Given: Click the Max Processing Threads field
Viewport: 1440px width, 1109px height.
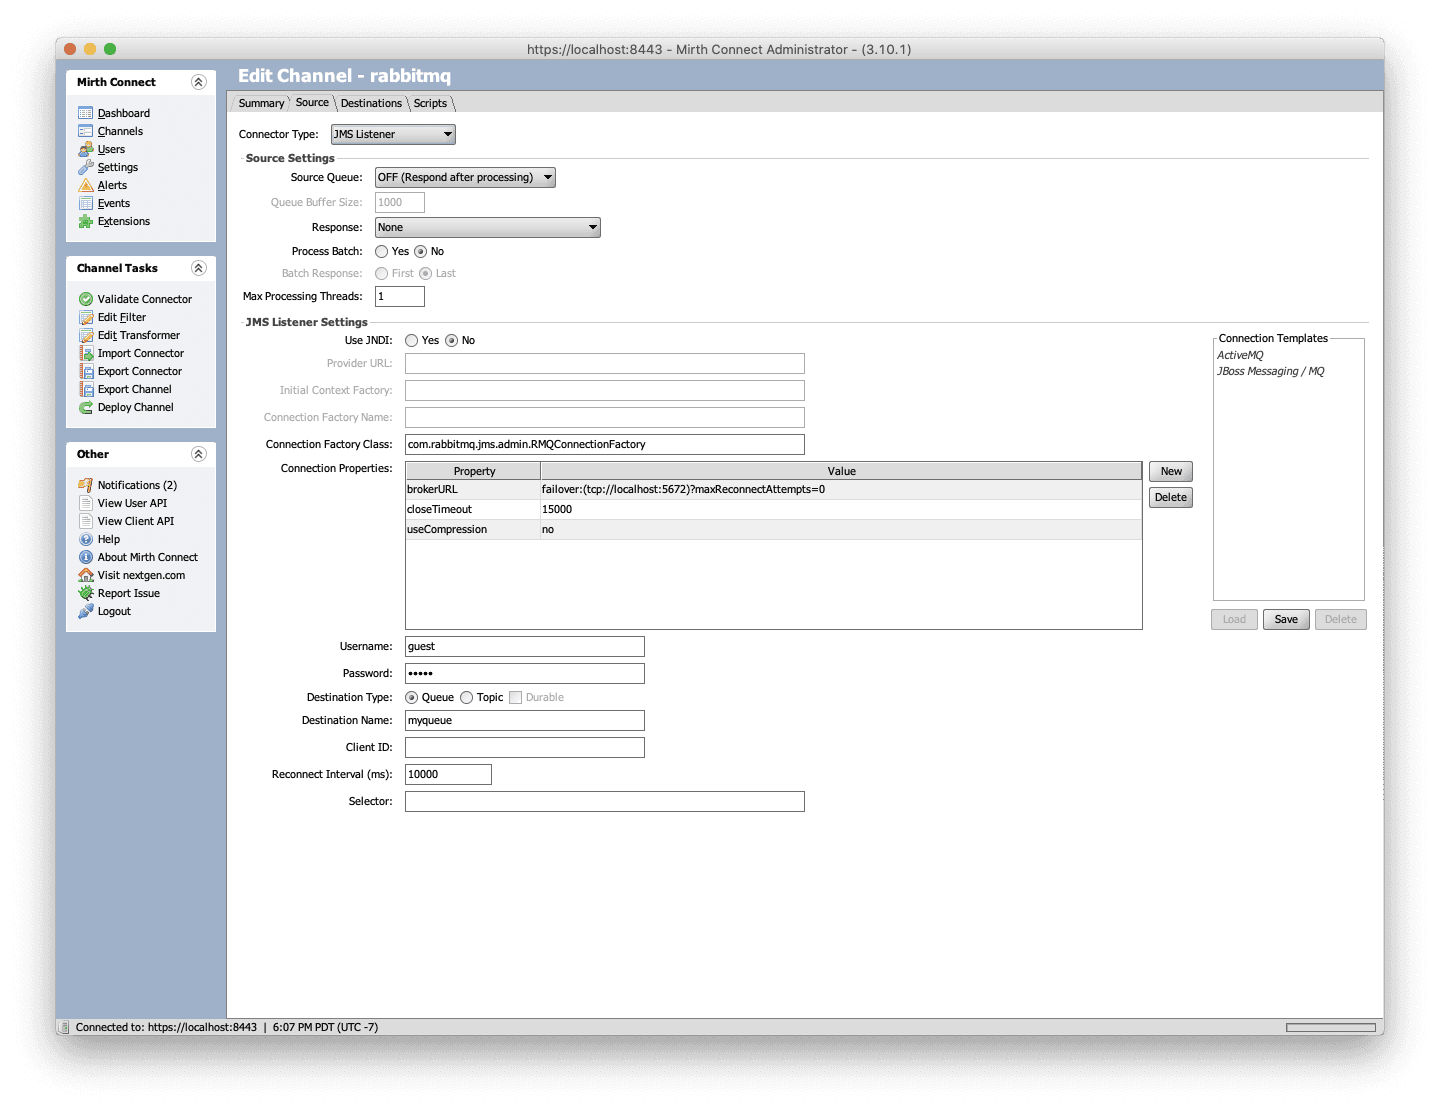Looking at the screenshot, I should click(x=400, y=296).
